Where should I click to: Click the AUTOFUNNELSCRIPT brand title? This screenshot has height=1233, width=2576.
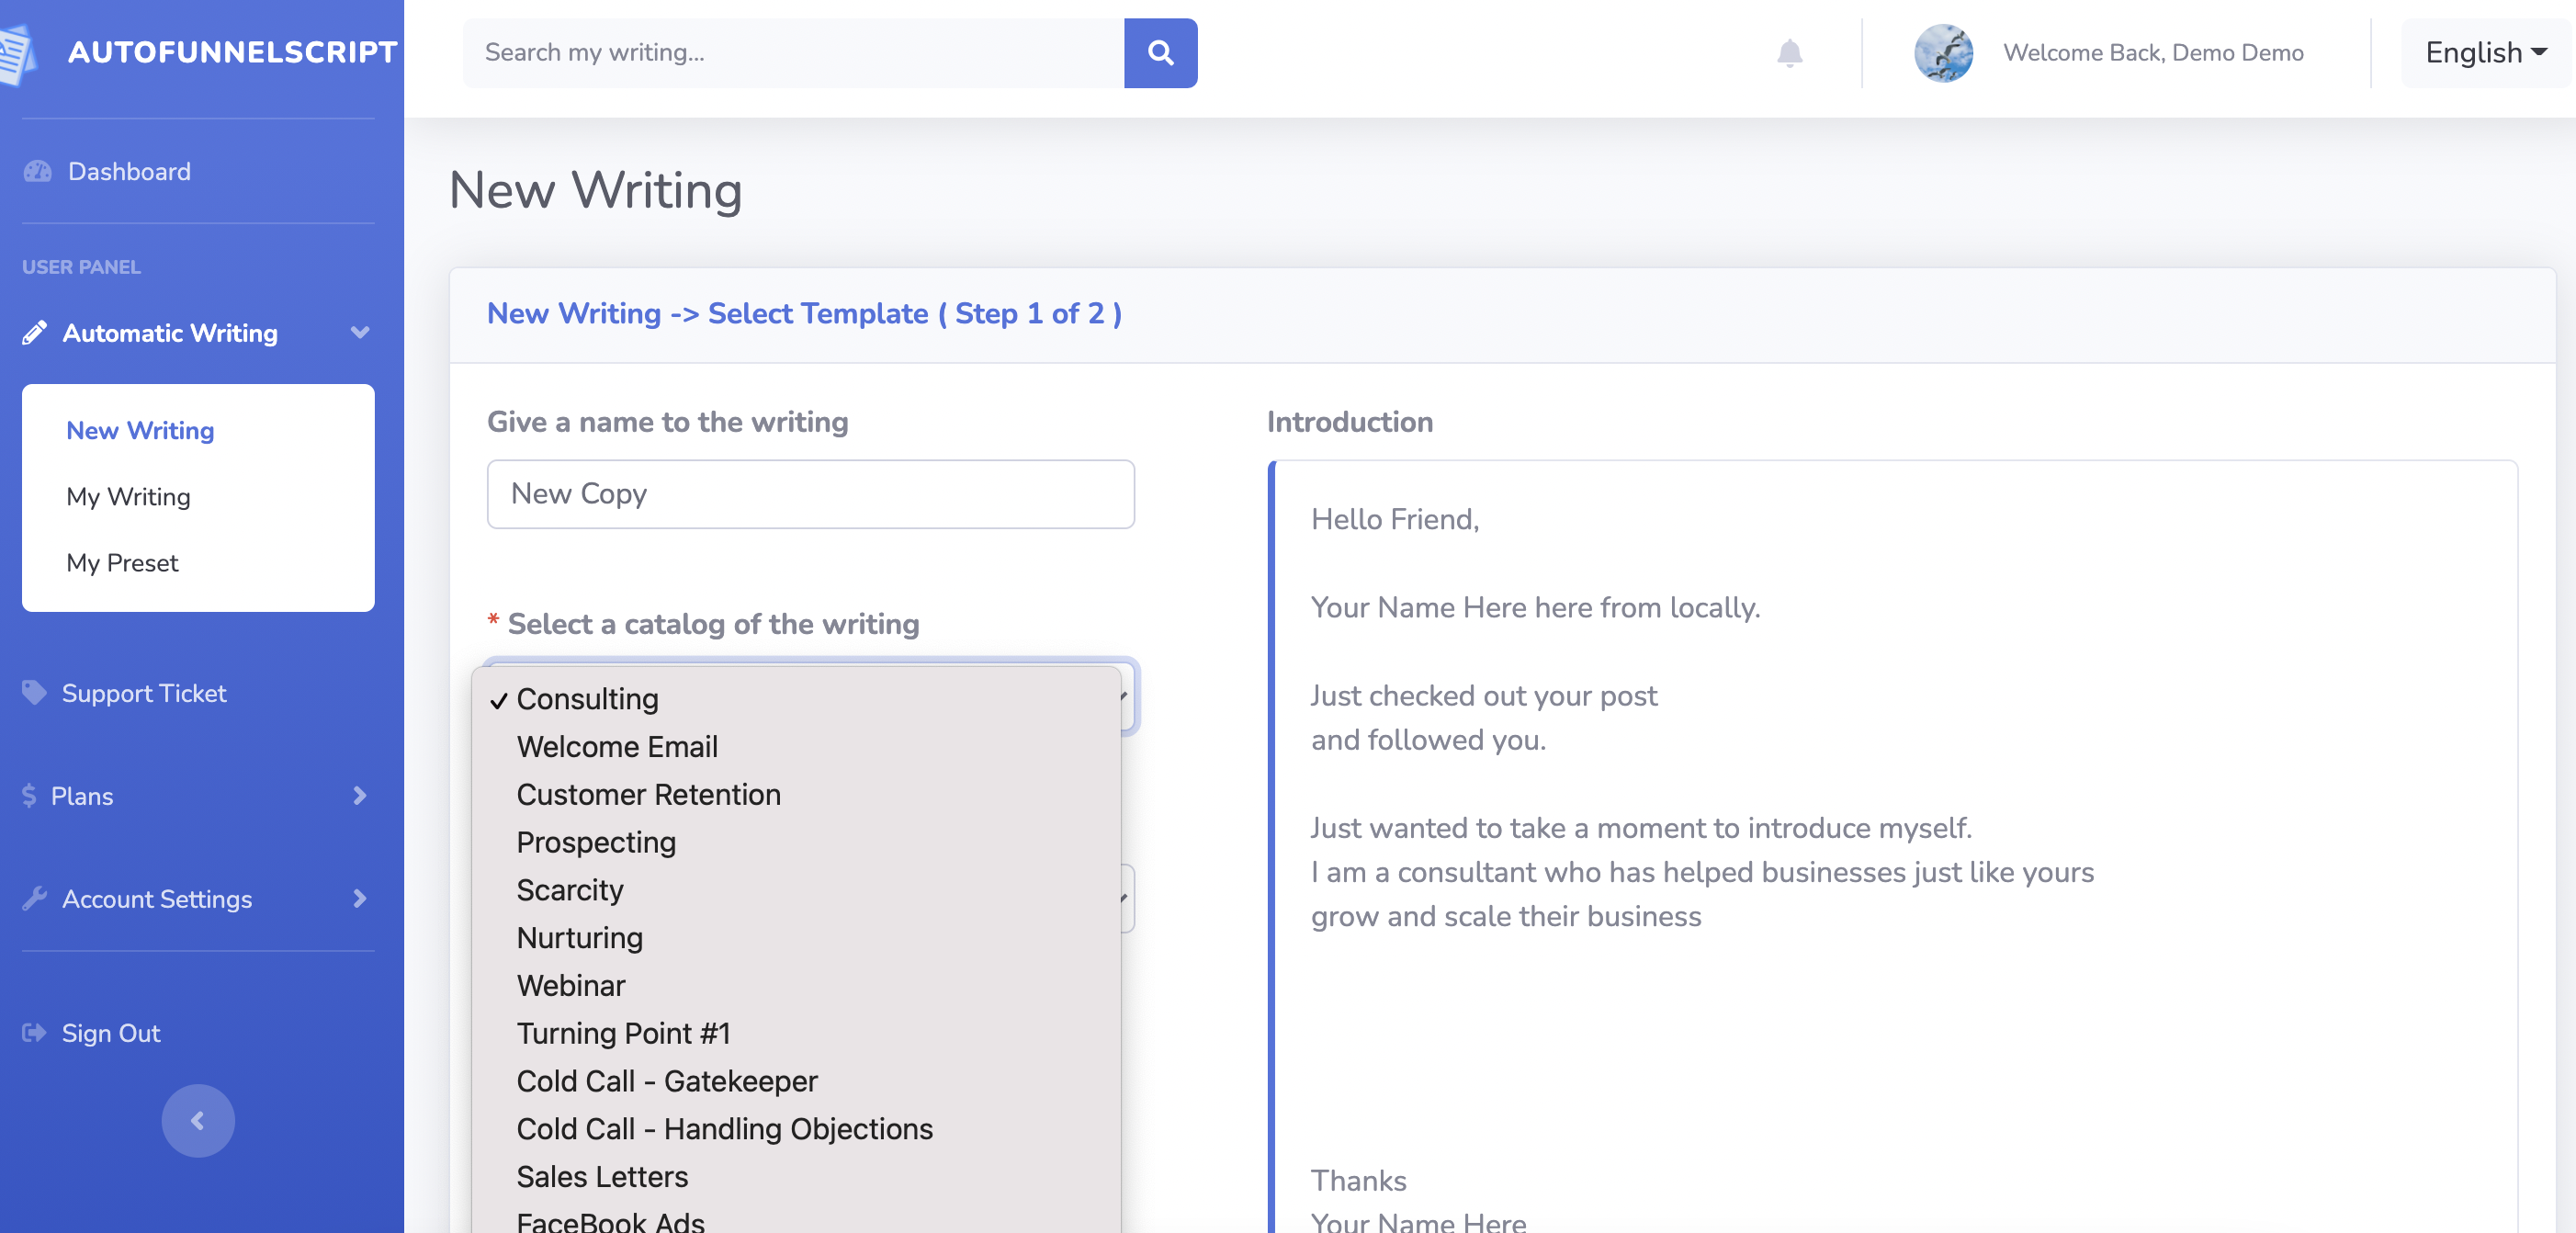click(233, 52)
